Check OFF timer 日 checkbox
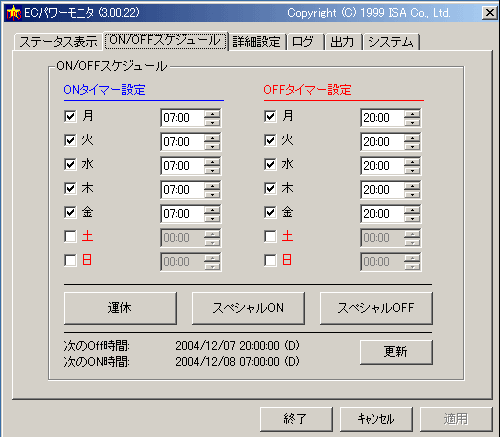The width and height of the screenshot is (500, 437). pyautogui.click(x=270, y=260)
